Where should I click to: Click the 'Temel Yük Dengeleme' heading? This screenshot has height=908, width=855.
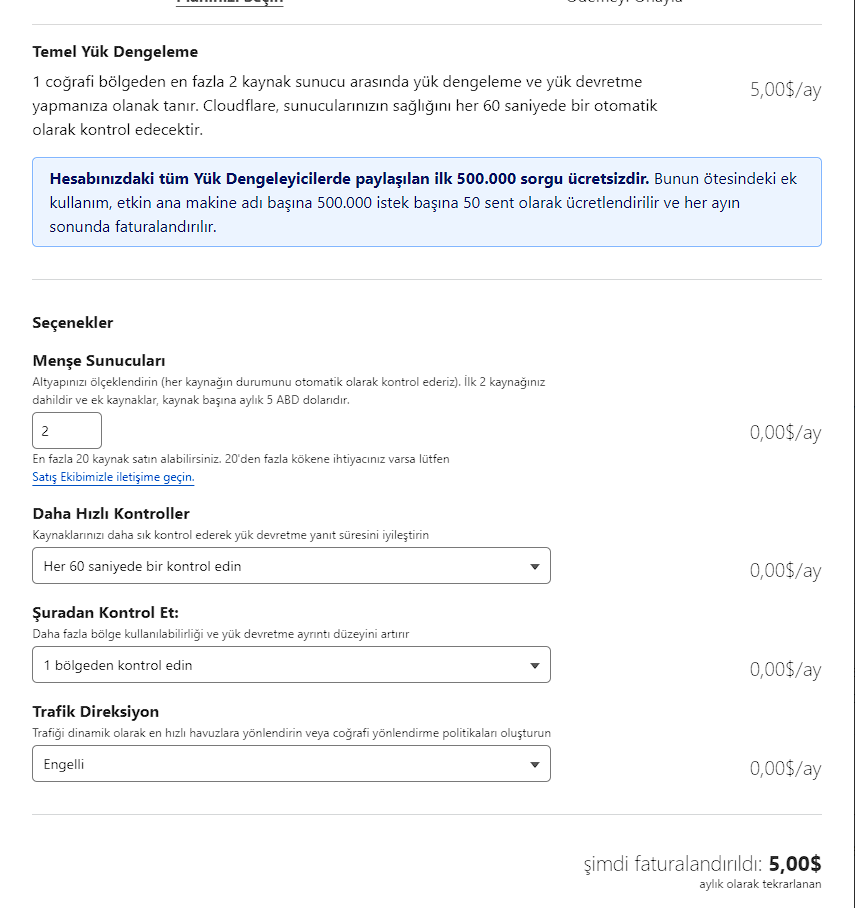[115, 52]
